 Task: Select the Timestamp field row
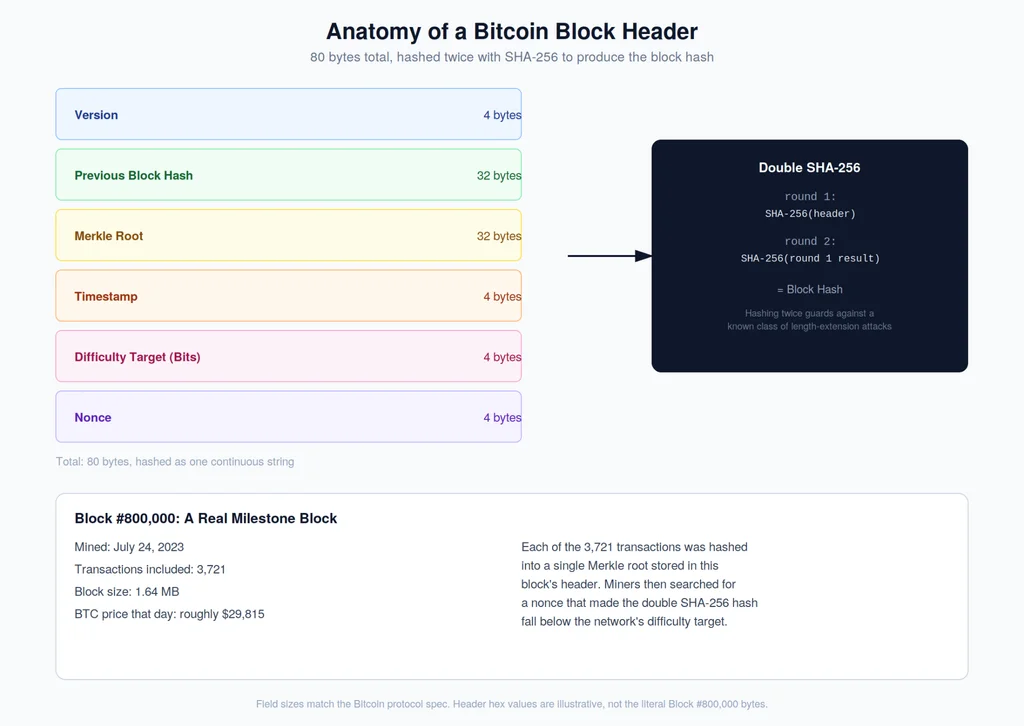(289, 296)
